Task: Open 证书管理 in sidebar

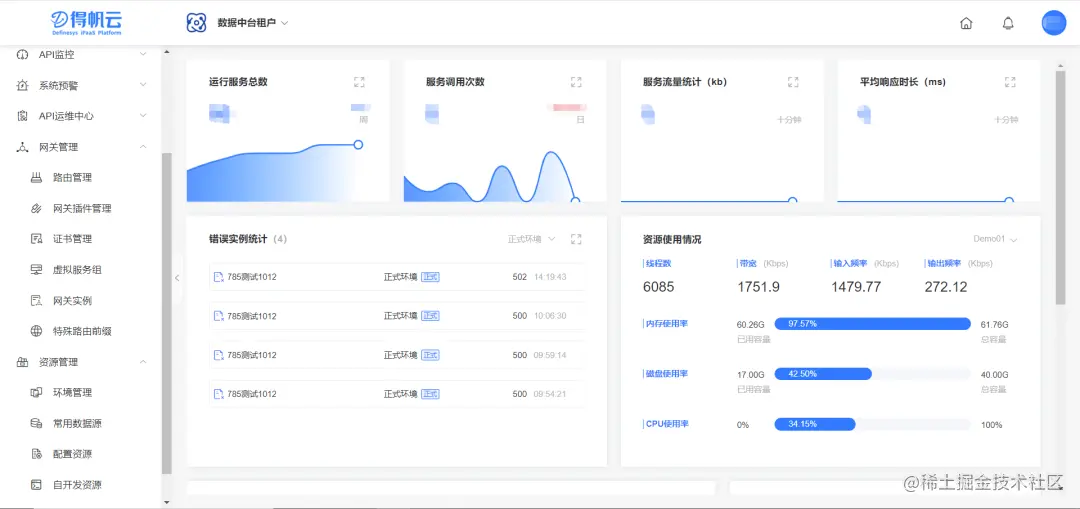Action: coord(72,239)
